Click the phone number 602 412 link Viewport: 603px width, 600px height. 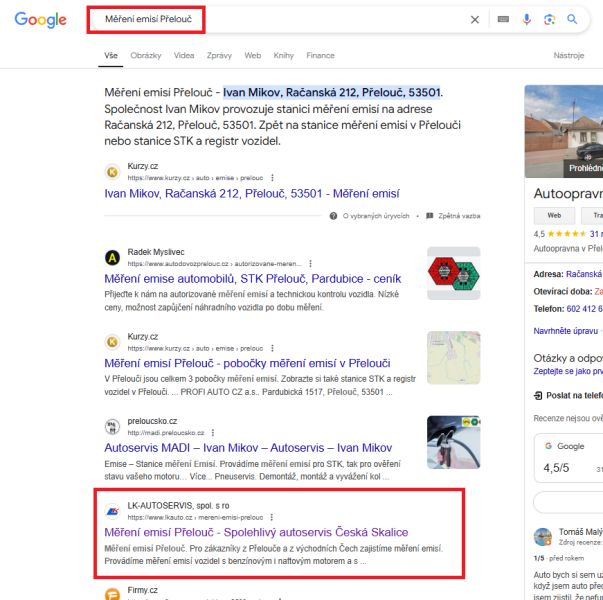pyautogui.click(x=585, y=309)
